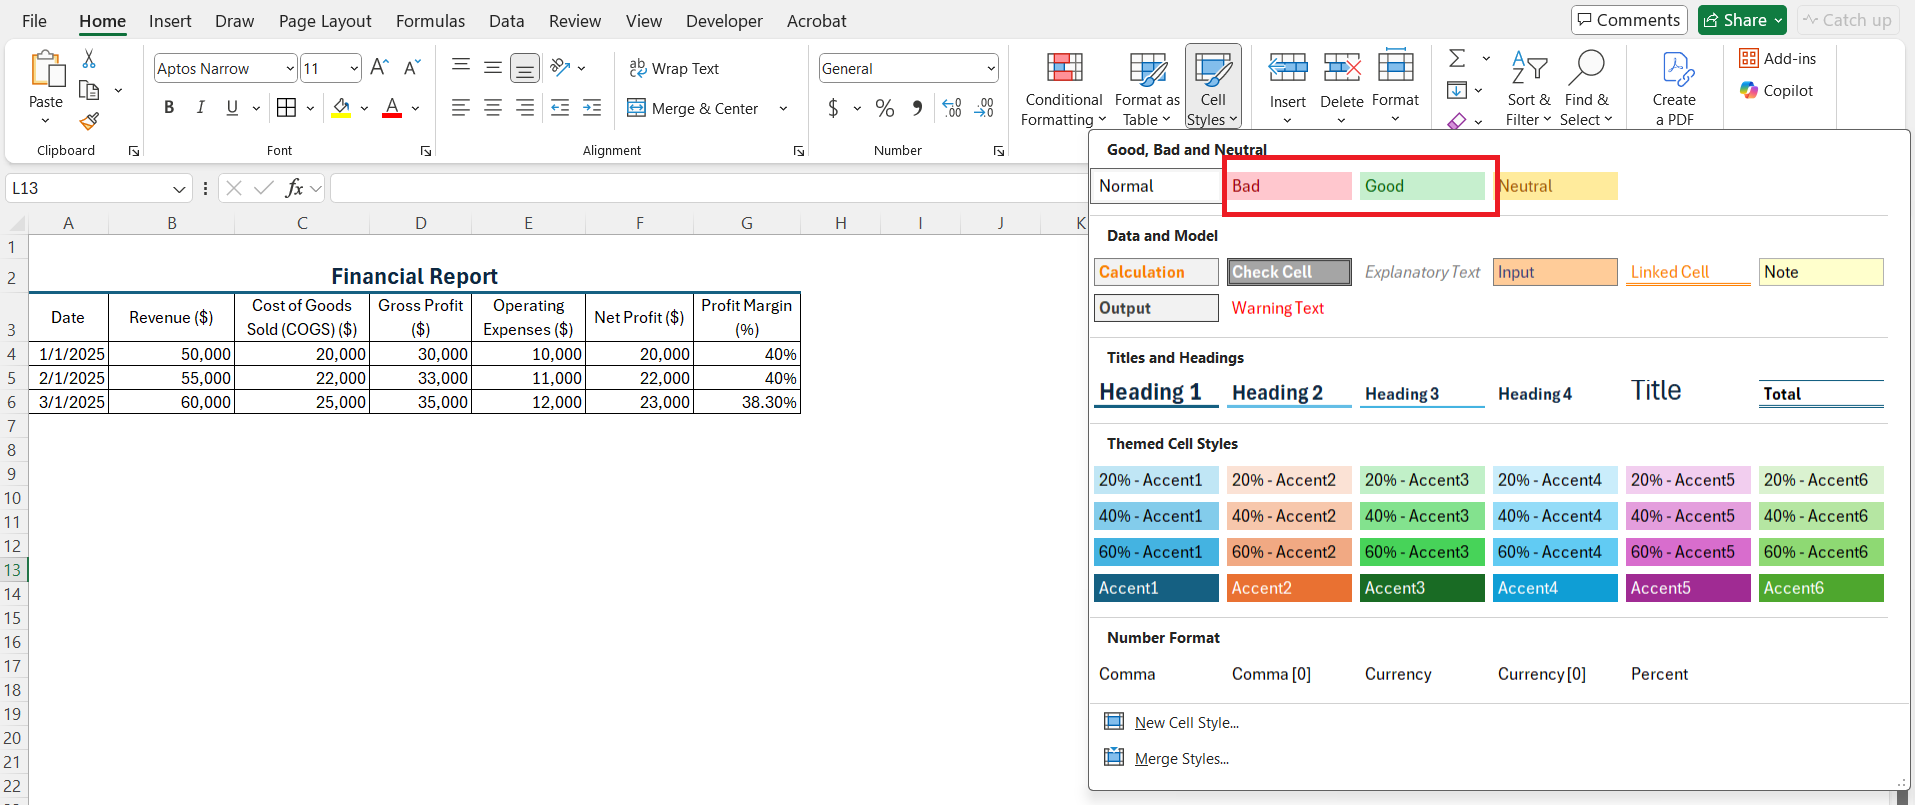Screen dimensions: 1915x805
Task: Click the Increase Indent icon
Action: (592, 108)
